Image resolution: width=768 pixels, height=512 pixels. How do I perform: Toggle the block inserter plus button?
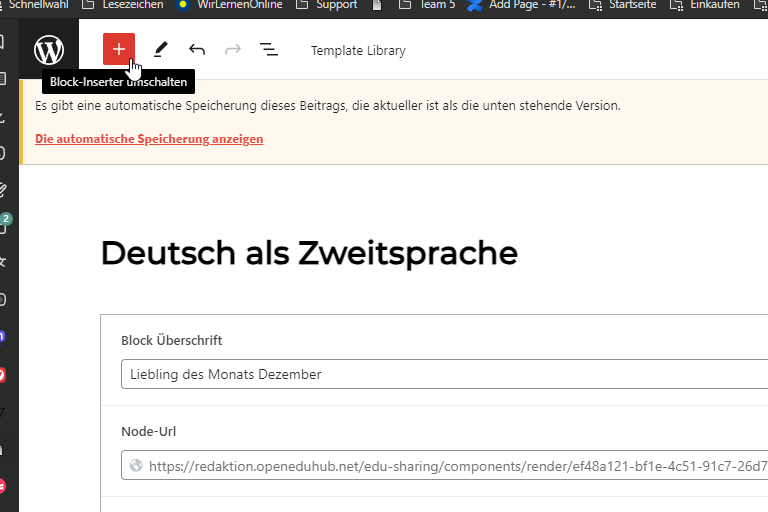point(118,49)
